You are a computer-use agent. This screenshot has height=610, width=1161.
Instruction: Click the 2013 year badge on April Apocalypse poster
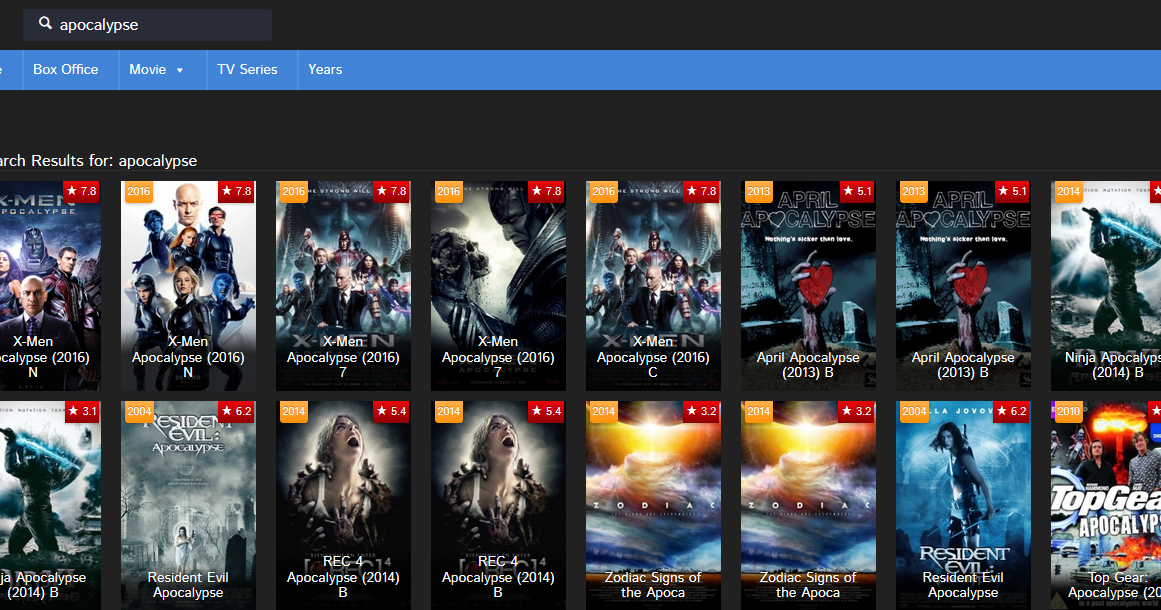pos(758,191)
